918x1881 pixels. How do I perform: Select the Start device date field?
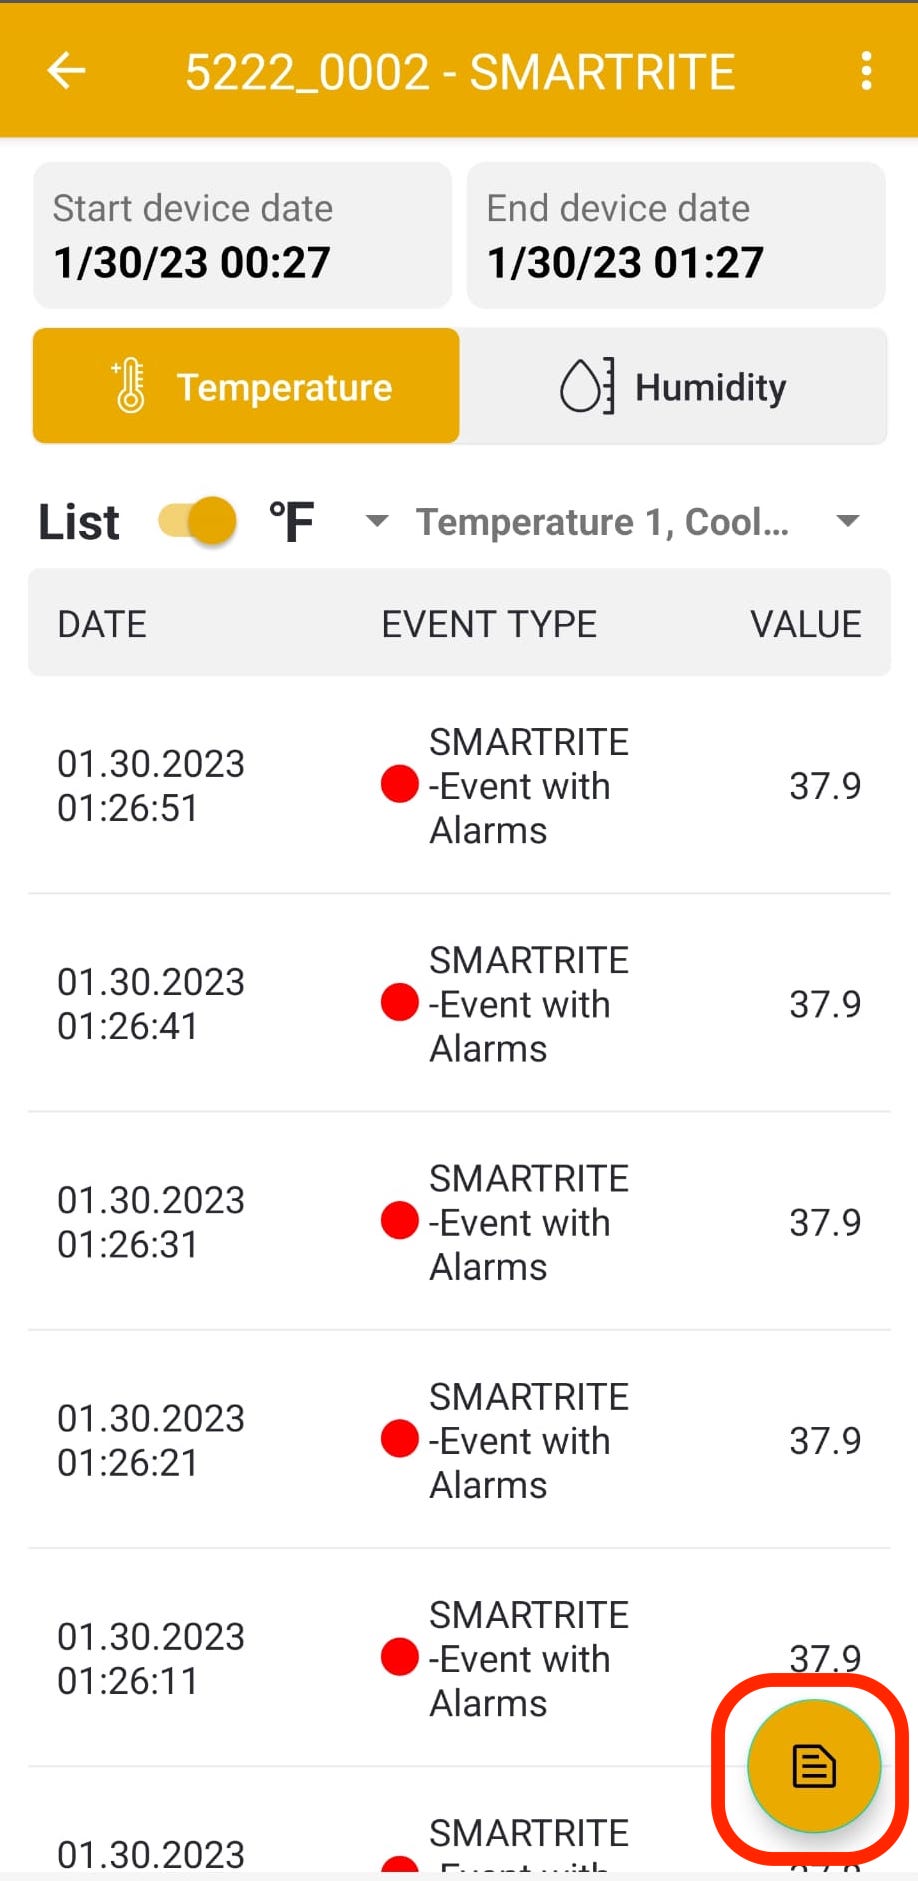(x=242, y=236)
